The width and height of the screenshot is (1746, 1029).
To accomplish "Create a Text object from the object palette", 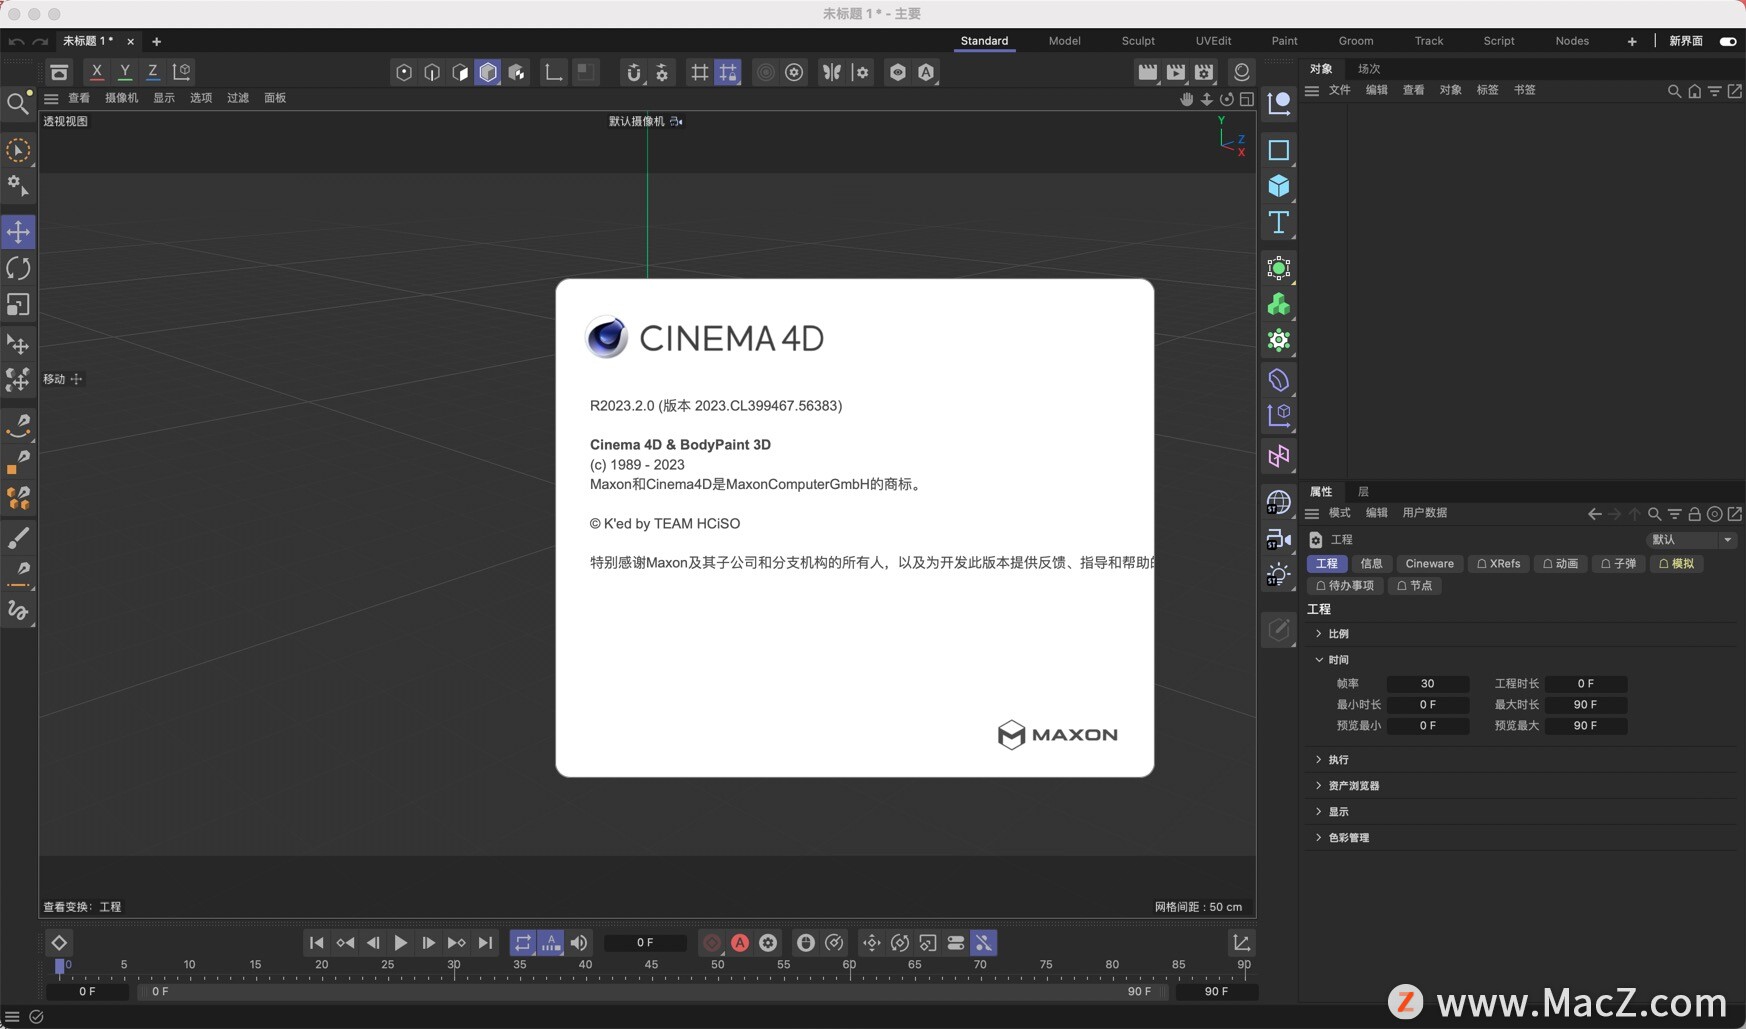I will (1278, 223).
